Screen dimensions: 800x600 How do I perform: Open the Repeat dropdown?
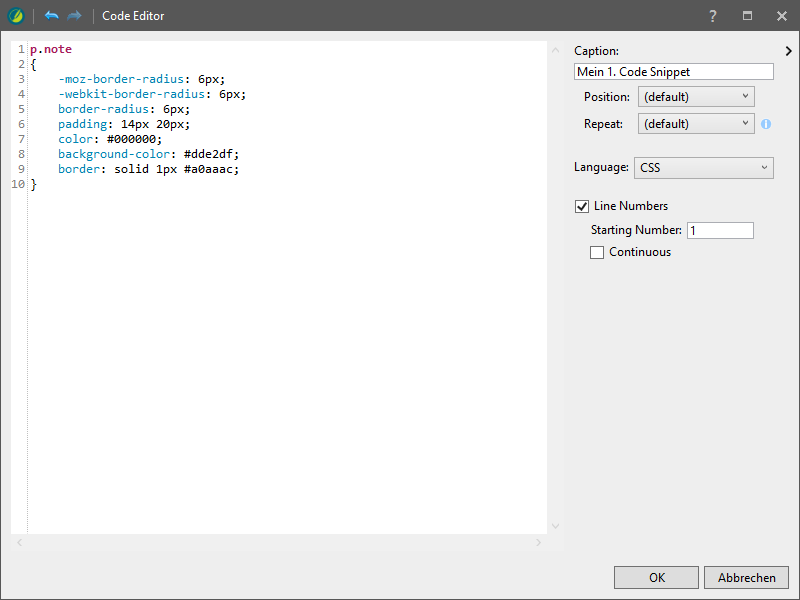coord(696,124)
